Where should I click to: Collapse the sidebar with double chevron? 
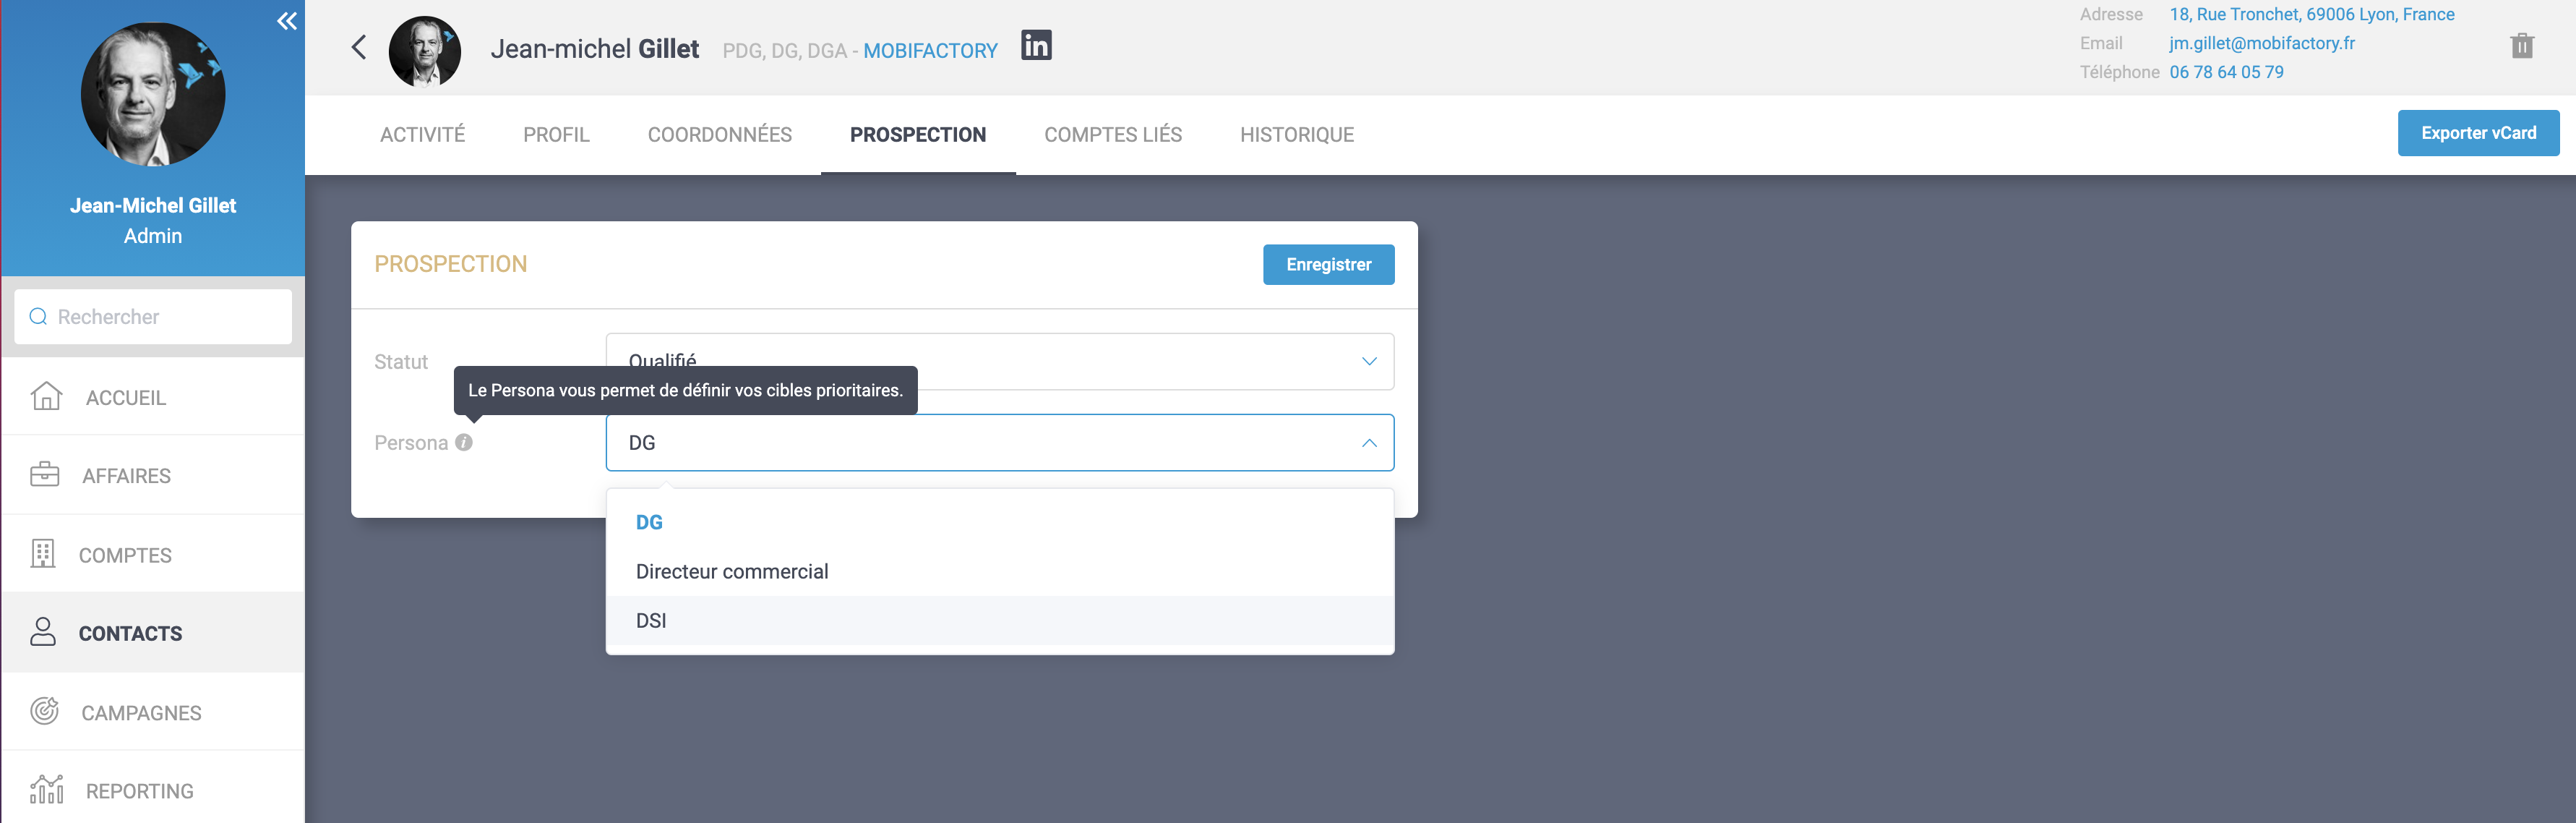click(287, 21)
